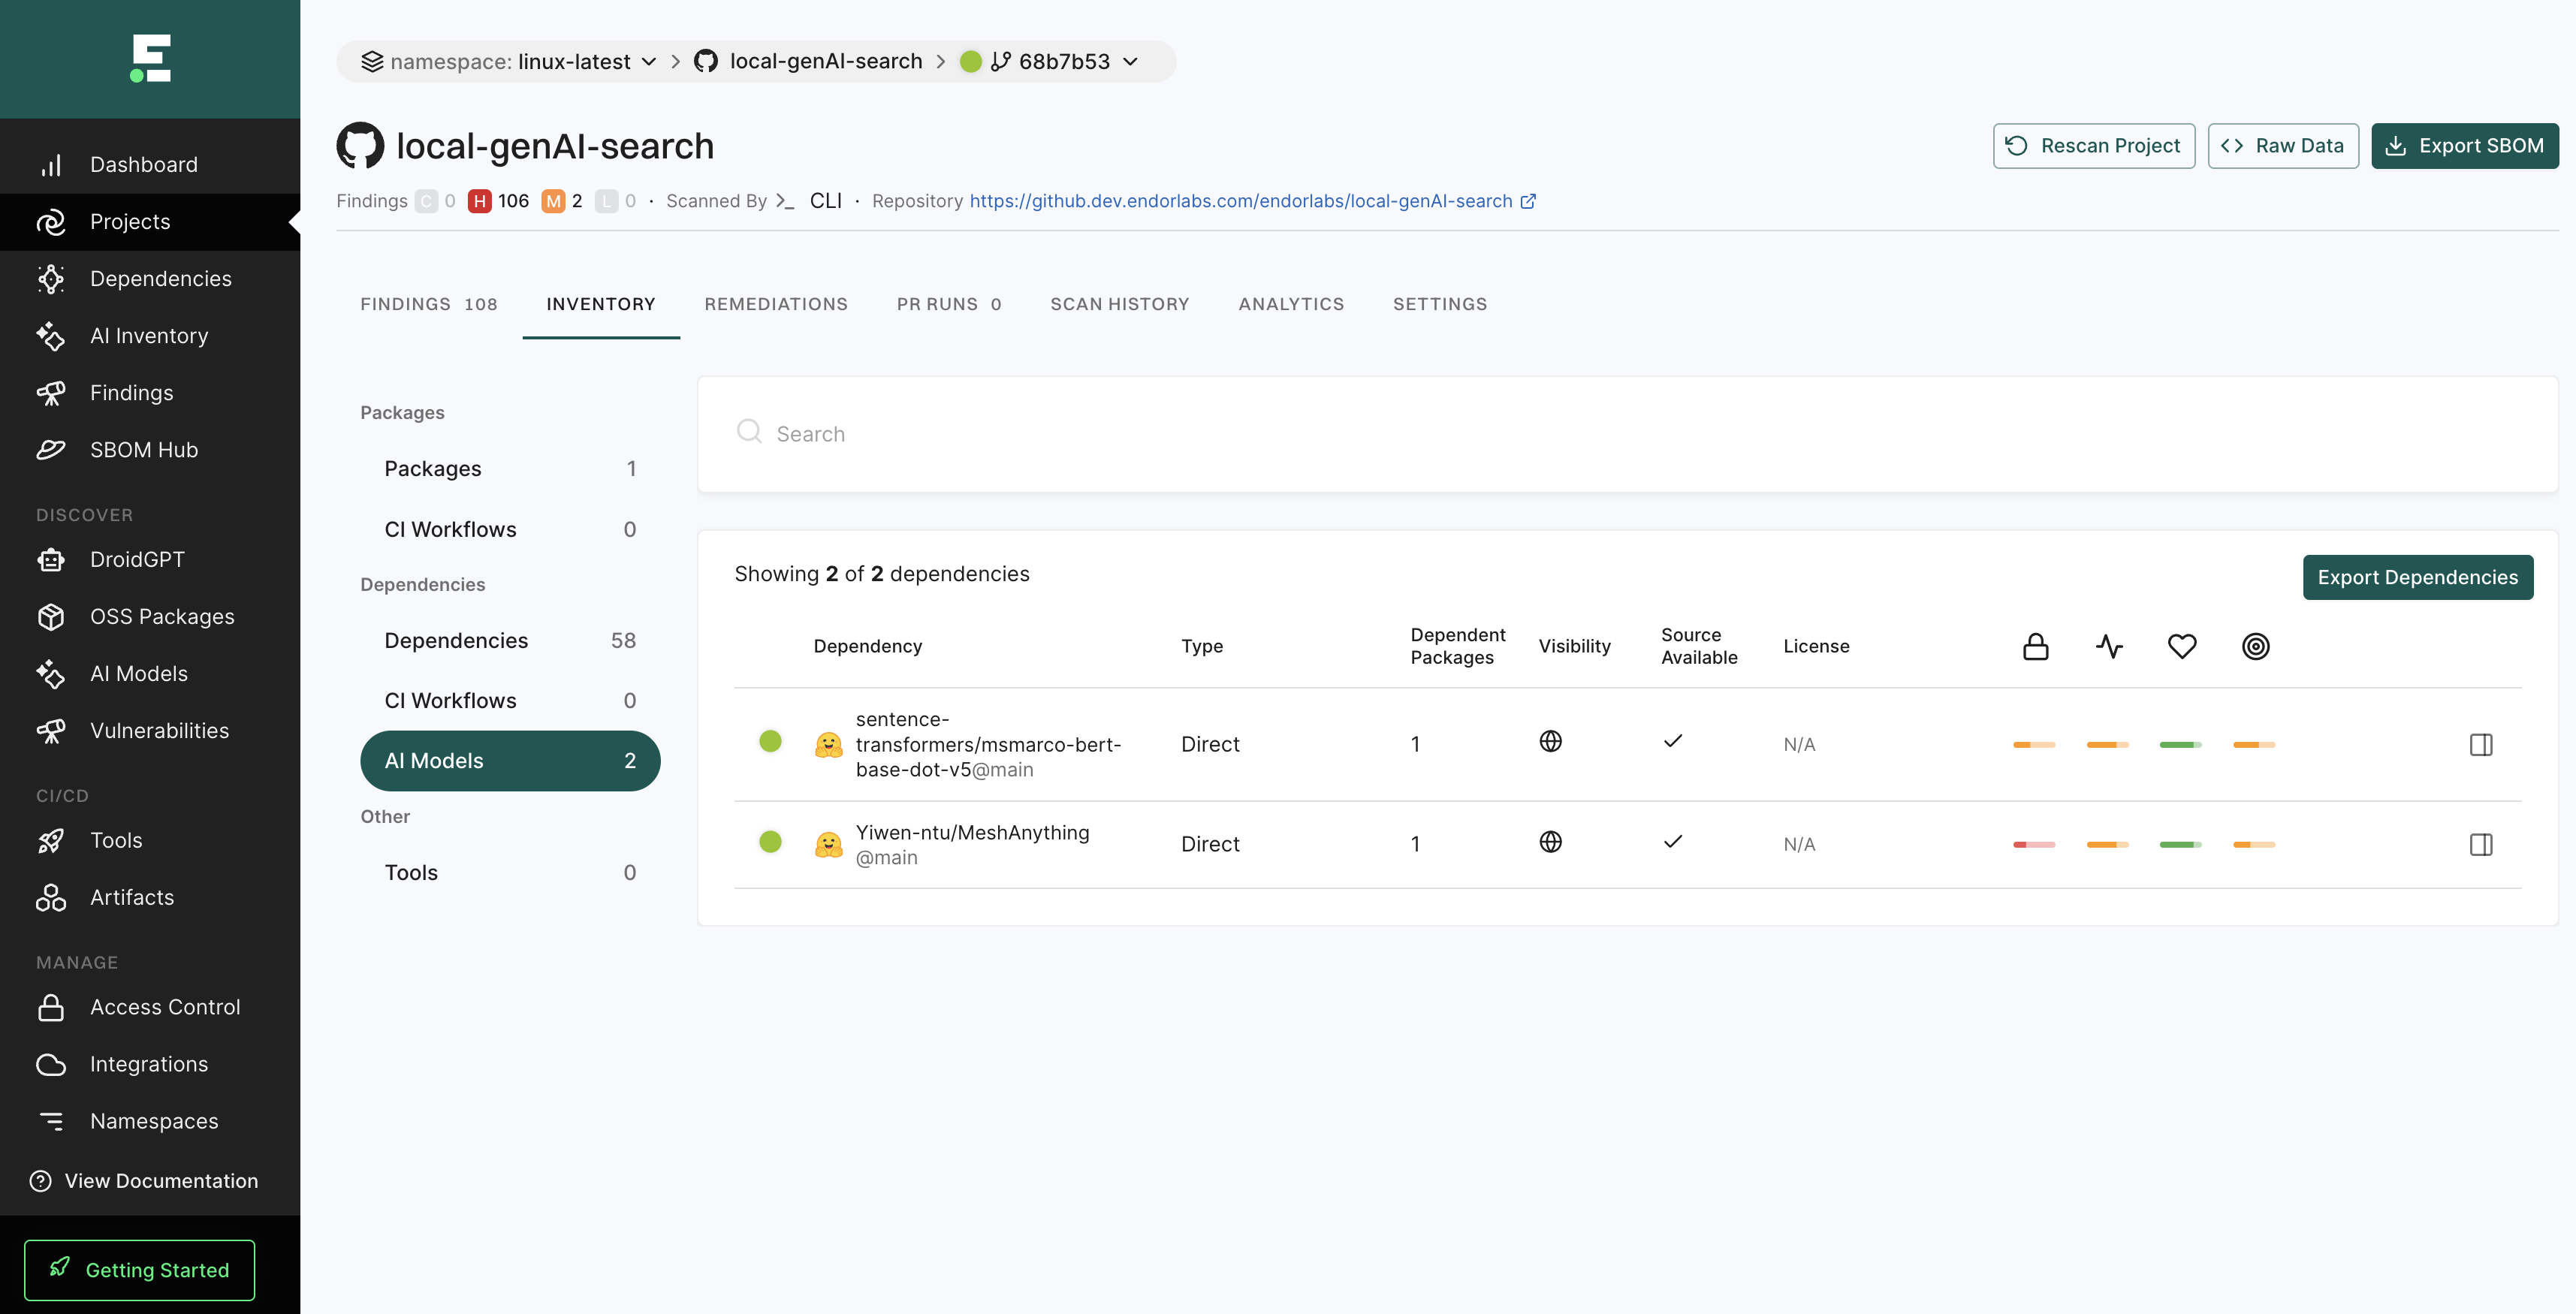Open the Getting Started guide button
The width and height of the screenshot is (2576, 1314).
[139, 1269]
